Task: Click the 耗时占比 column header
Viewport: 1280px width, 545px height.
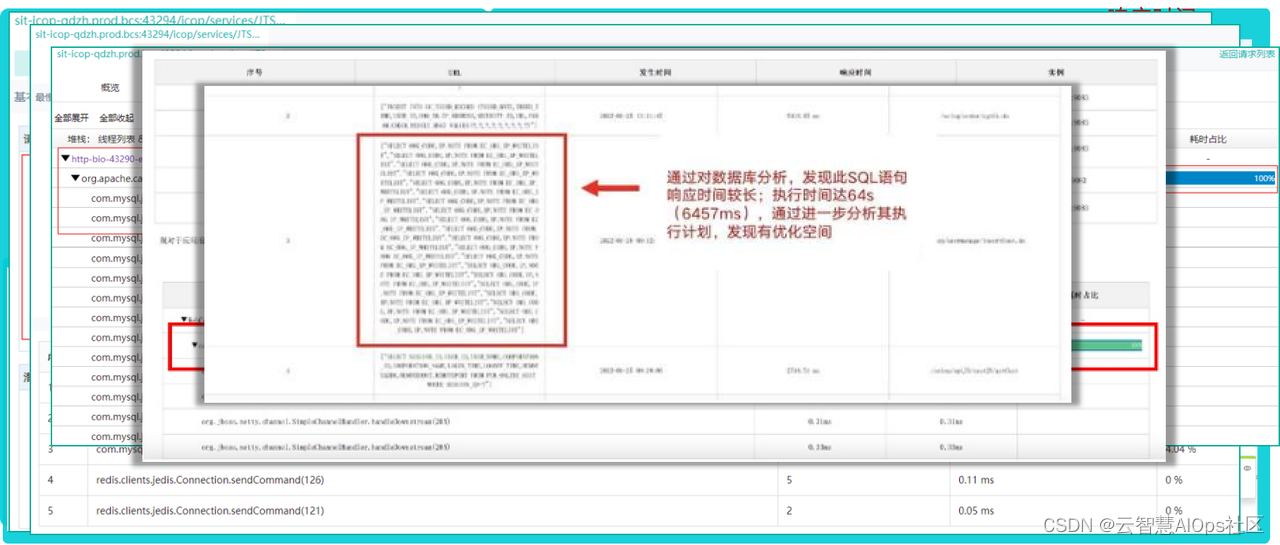Action: 1208,138
